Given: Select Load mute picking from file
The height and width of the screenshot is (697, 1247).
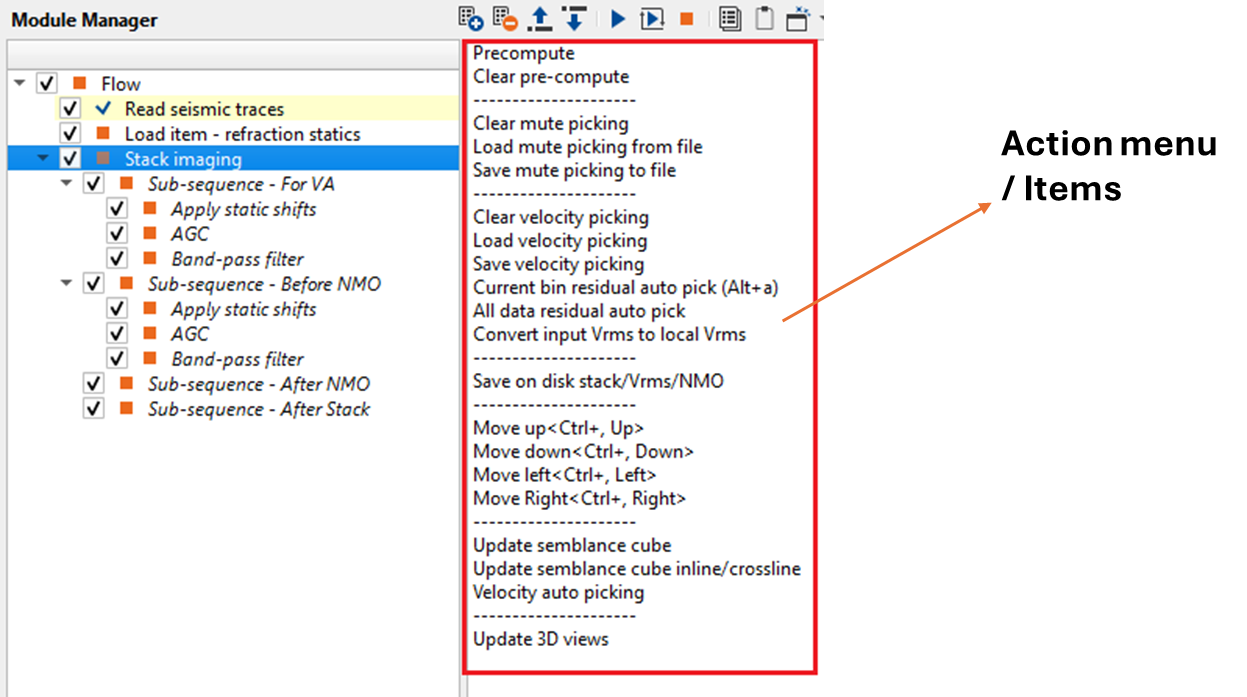Looking at the screenshot, I should coord(588,147).
